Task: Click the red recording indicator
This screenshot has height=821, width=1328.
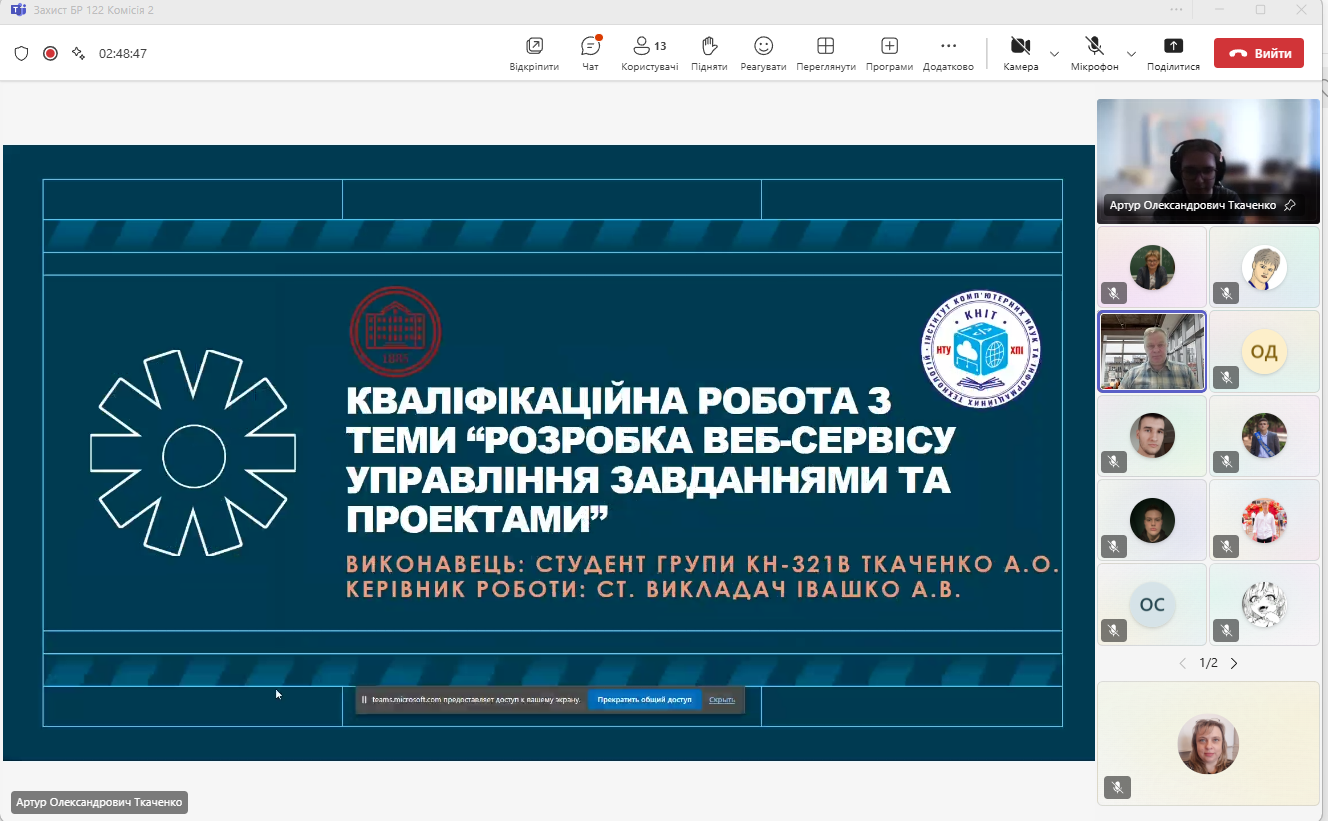Action: pyautogui.click(x=50, y=53)
